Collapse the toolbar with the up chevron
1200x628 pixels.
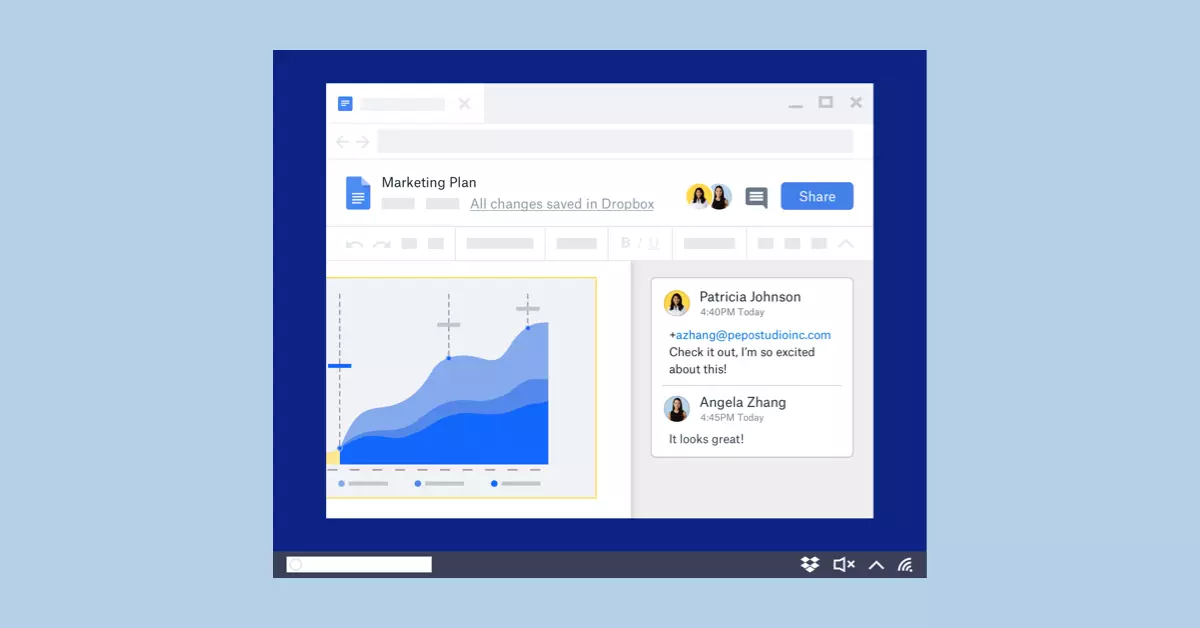tap(846, 243)
